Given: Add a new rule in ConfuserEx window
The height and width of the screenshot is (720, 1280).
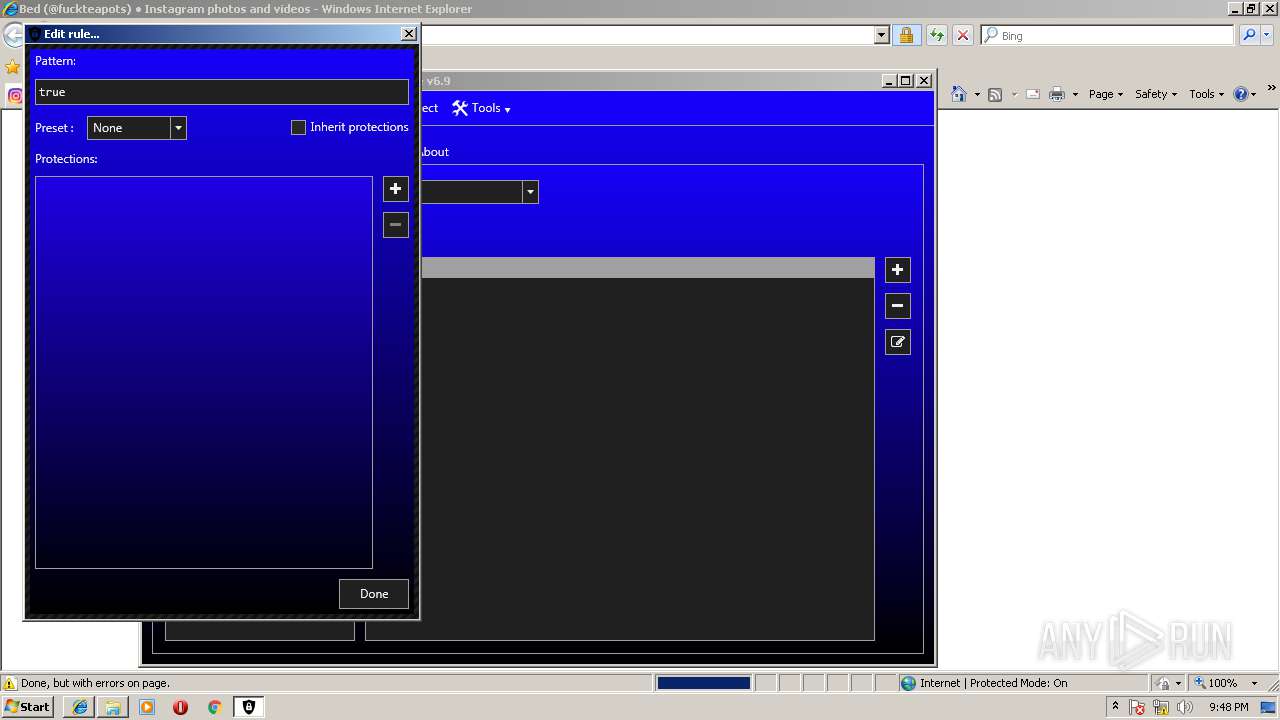Looking at the screenshot, I should 898,270.
